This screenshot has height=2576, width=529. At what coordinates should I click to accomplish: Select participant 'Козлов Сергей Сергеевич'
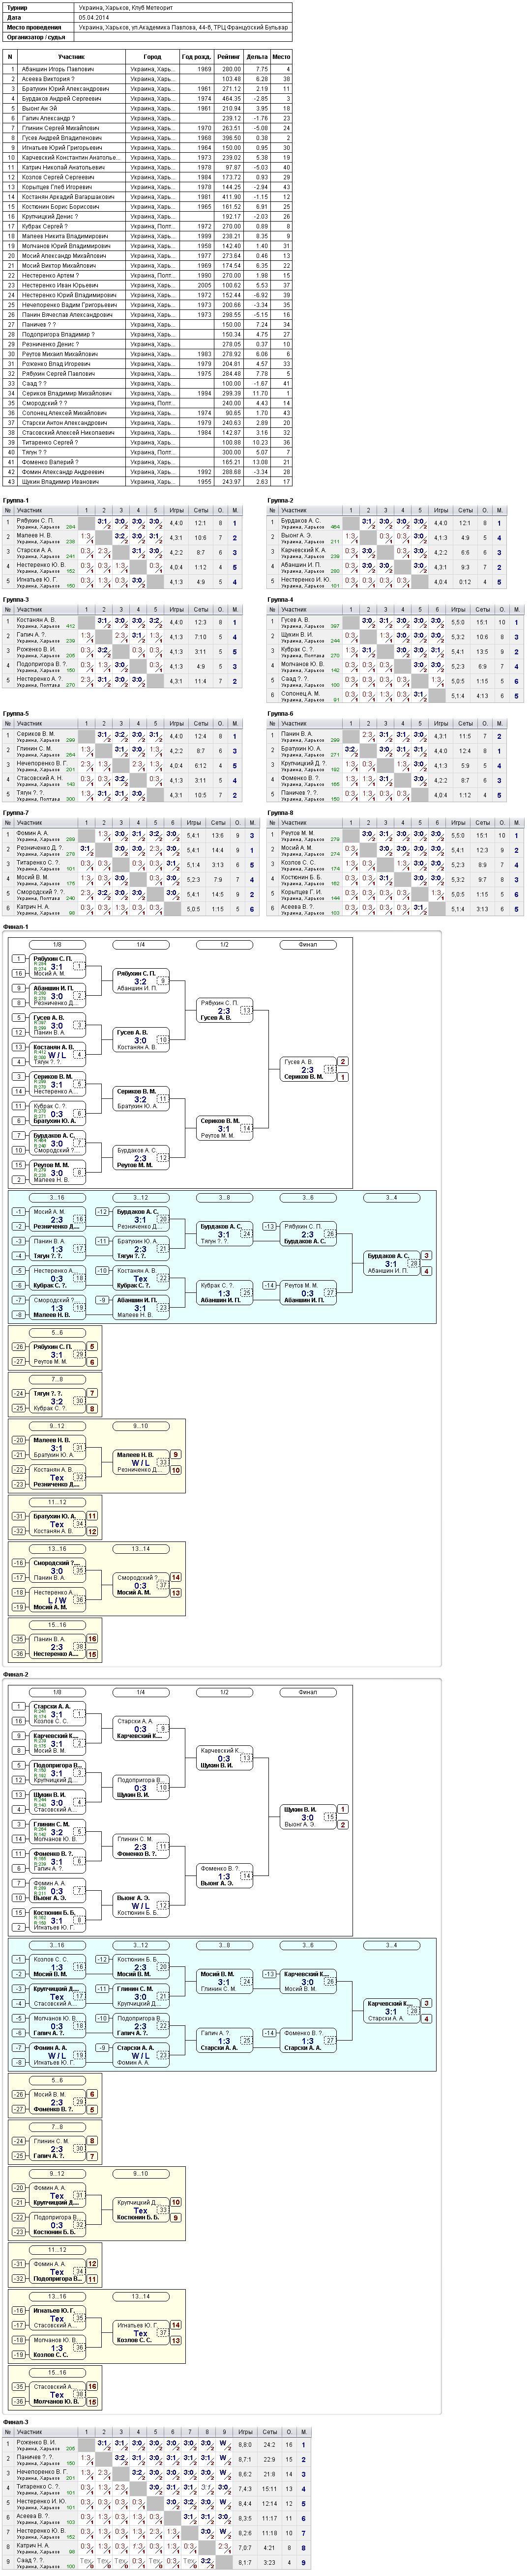tap(58, 177)
